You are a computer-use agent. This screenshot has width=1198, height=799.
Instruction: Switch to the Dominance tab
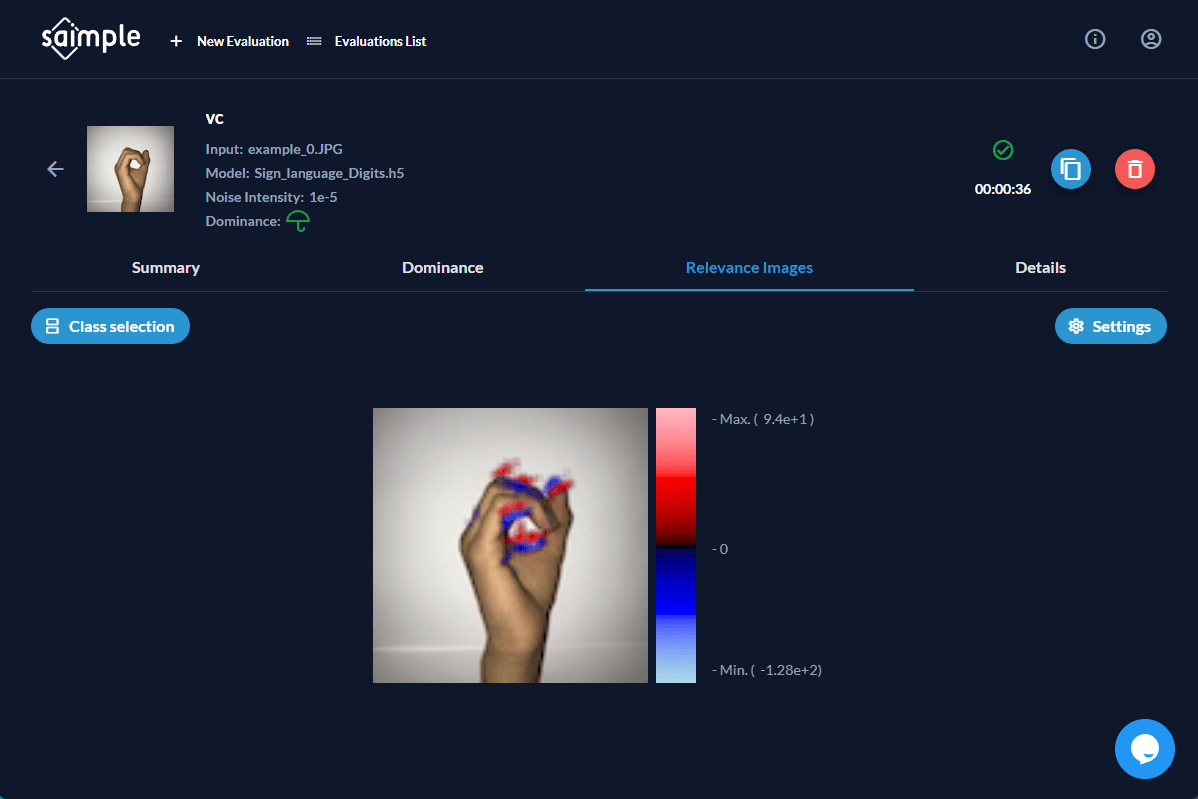click(x=442, y=268)
